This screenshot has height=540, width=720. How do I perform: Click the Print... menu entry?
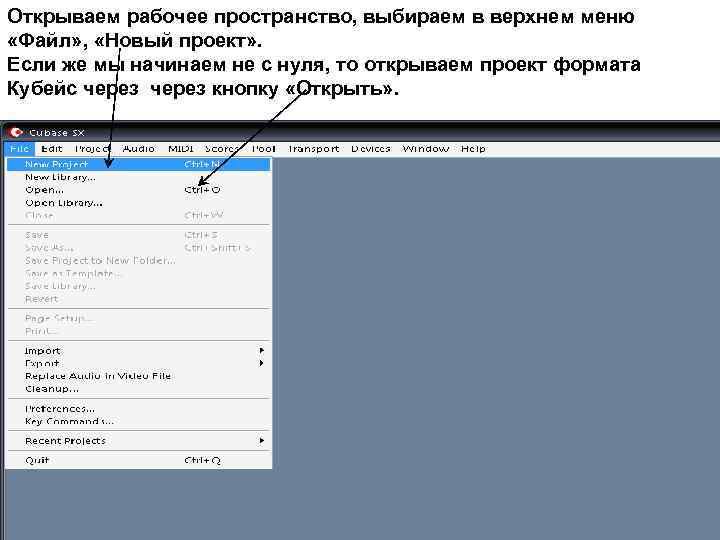click(139, 331)
